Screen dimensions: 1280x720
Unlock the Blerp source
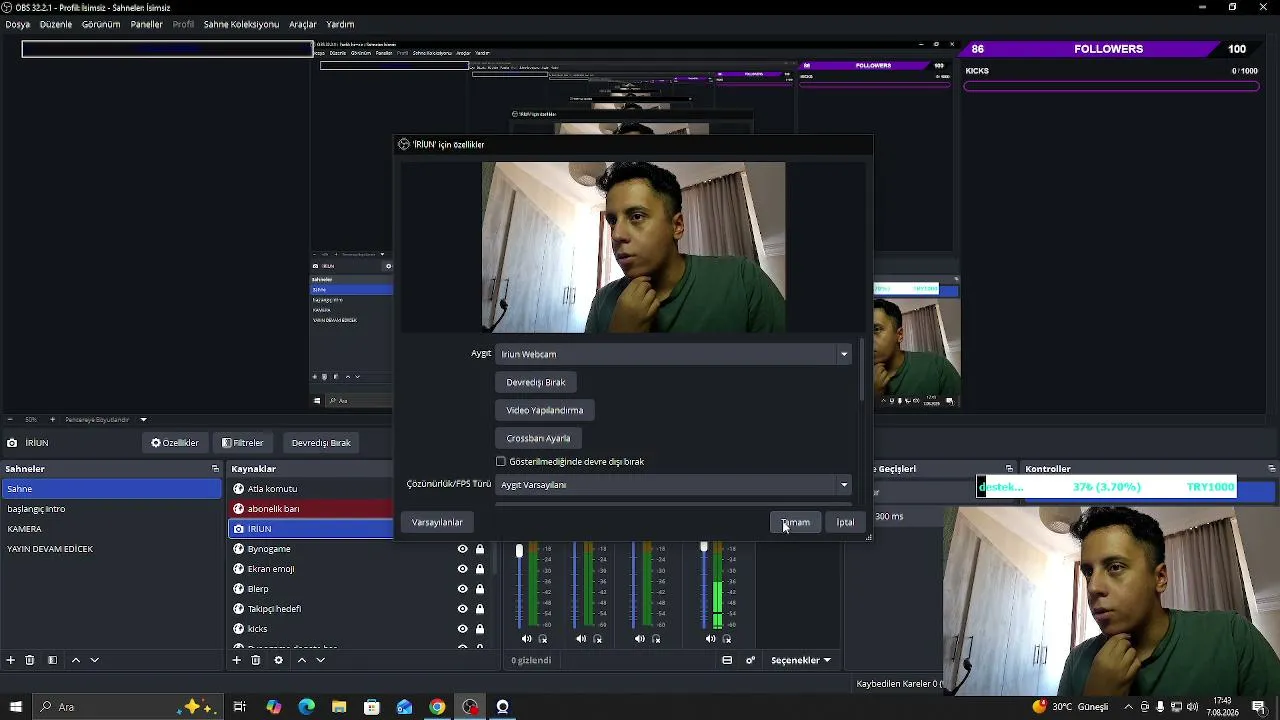click(x=480, y=589)
